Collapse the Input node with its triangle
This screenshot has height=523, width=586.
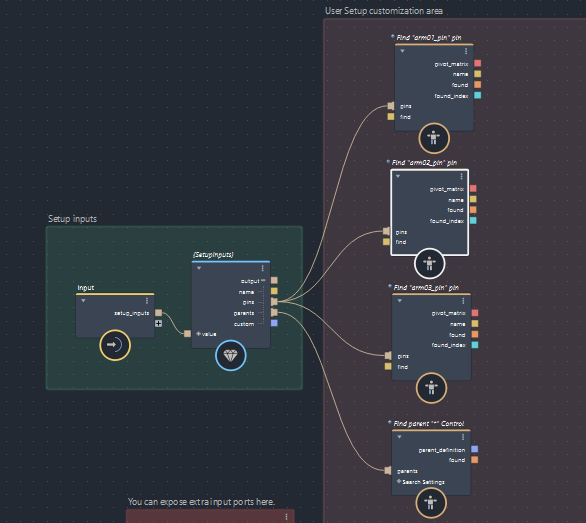83,301
